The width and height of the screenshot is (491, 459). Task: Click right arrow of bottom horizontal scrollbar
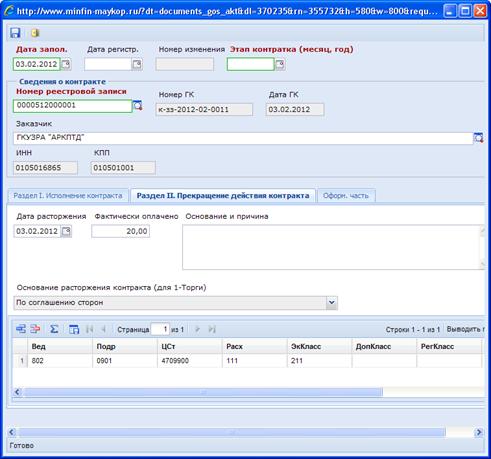(479, 432)
